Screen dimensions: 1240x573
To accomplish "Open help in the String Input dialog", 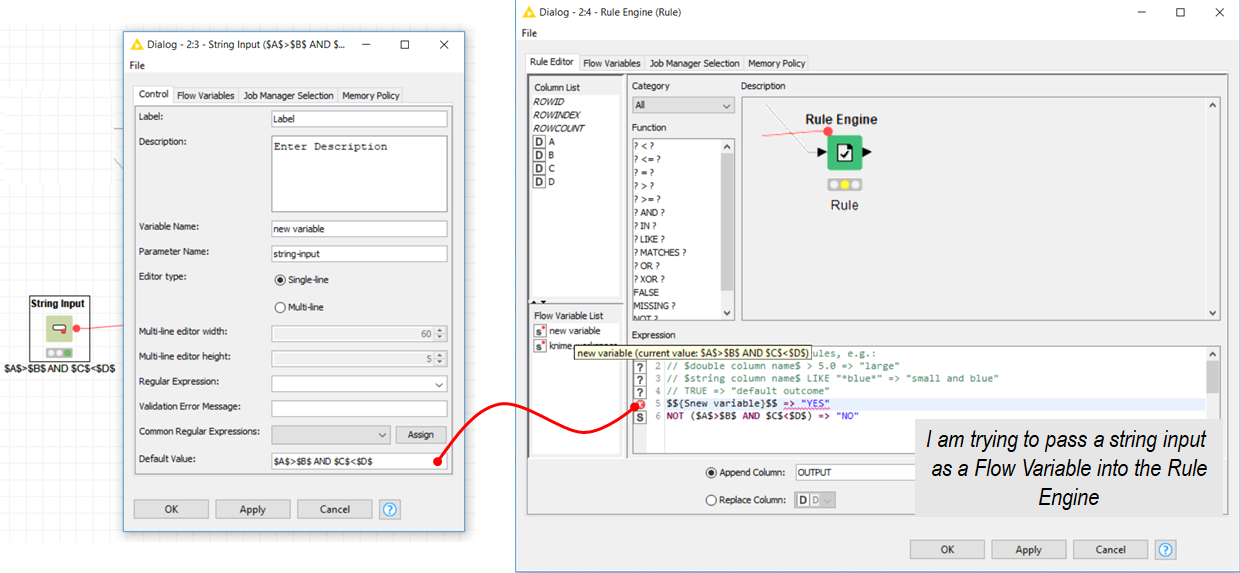I will [390, 509].
